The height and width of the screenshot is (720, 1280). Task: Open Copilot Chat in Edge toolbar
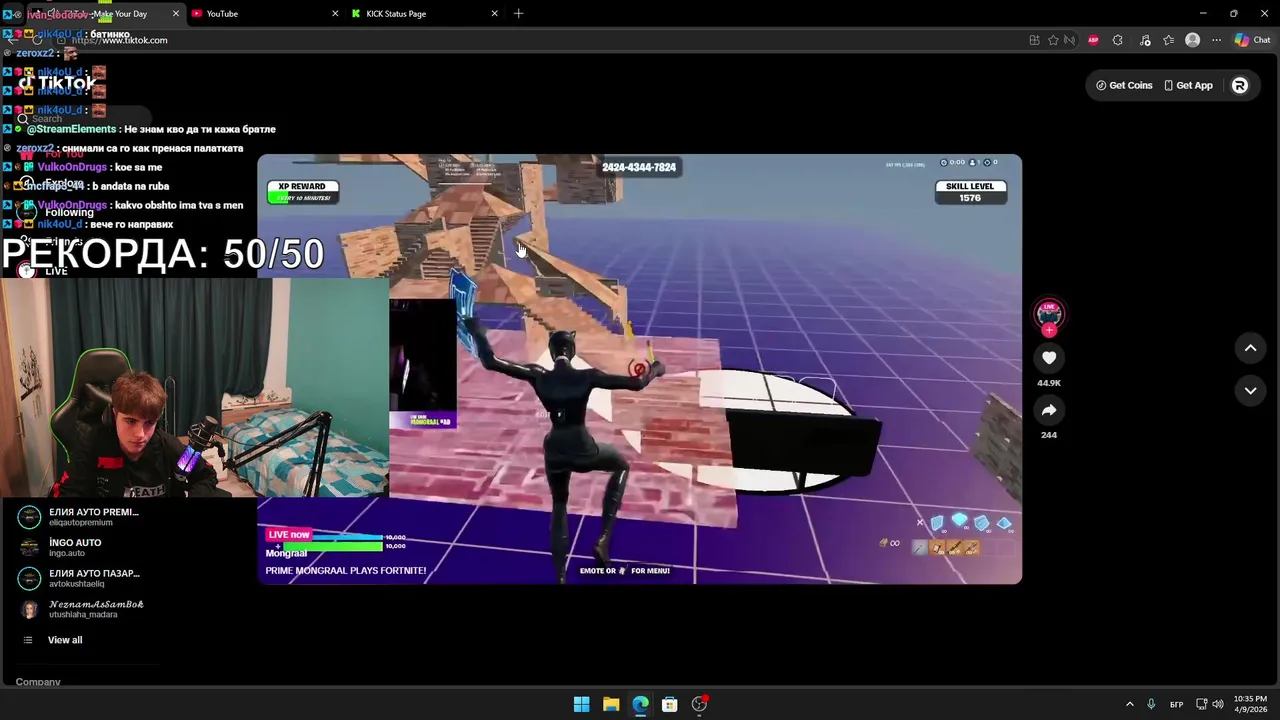1252,40
